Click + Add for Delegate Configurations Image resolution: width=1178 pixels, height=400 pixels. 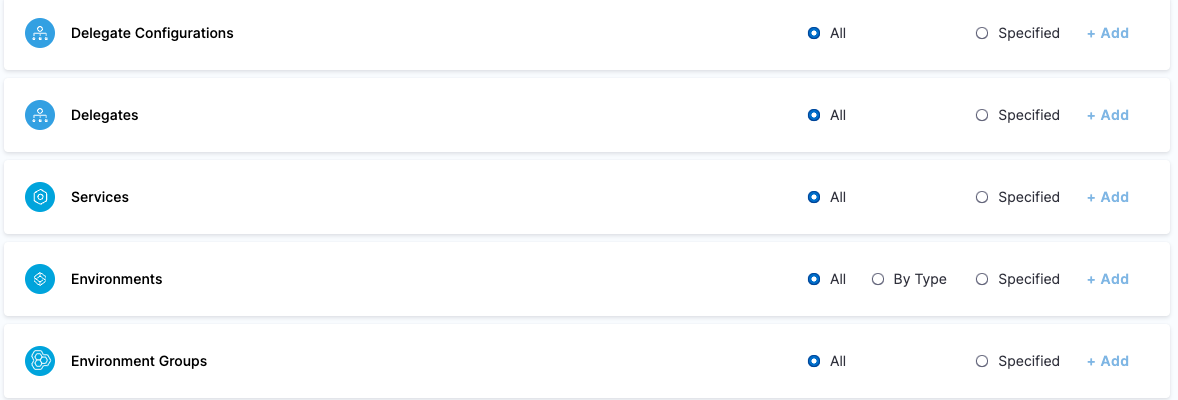click(x=1108, y=33)
